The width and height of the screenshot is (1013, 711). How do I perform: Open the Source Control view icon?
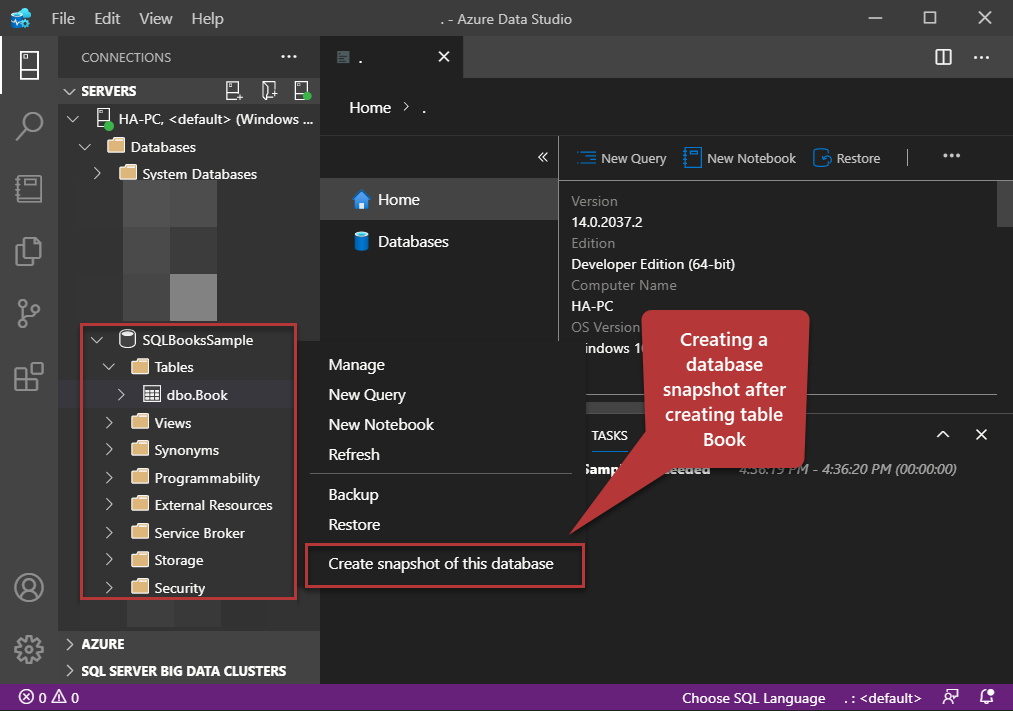pyautogui.click(x=29, y=313)
